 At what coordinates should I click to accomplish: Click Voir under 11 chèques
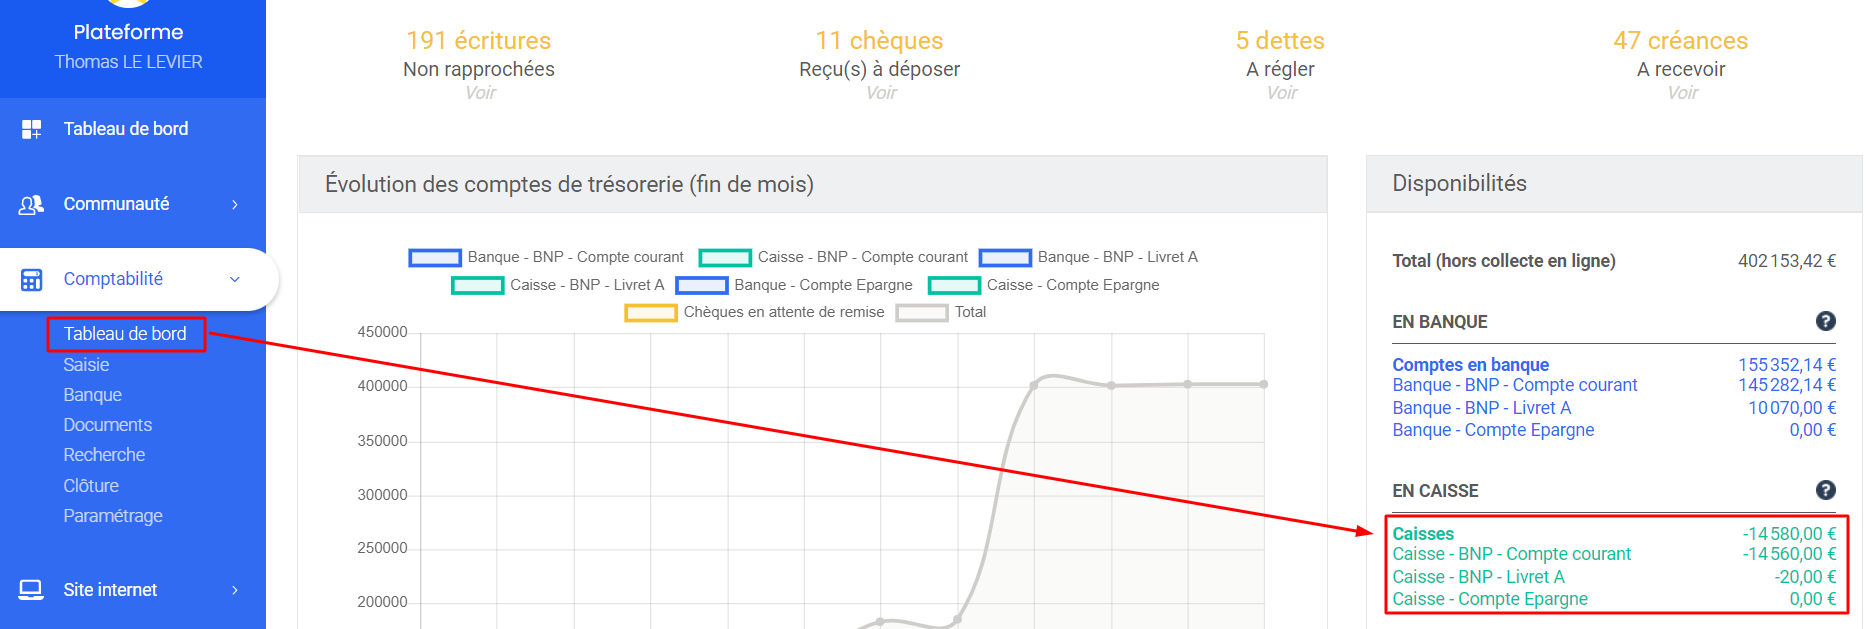click(881, 93)
